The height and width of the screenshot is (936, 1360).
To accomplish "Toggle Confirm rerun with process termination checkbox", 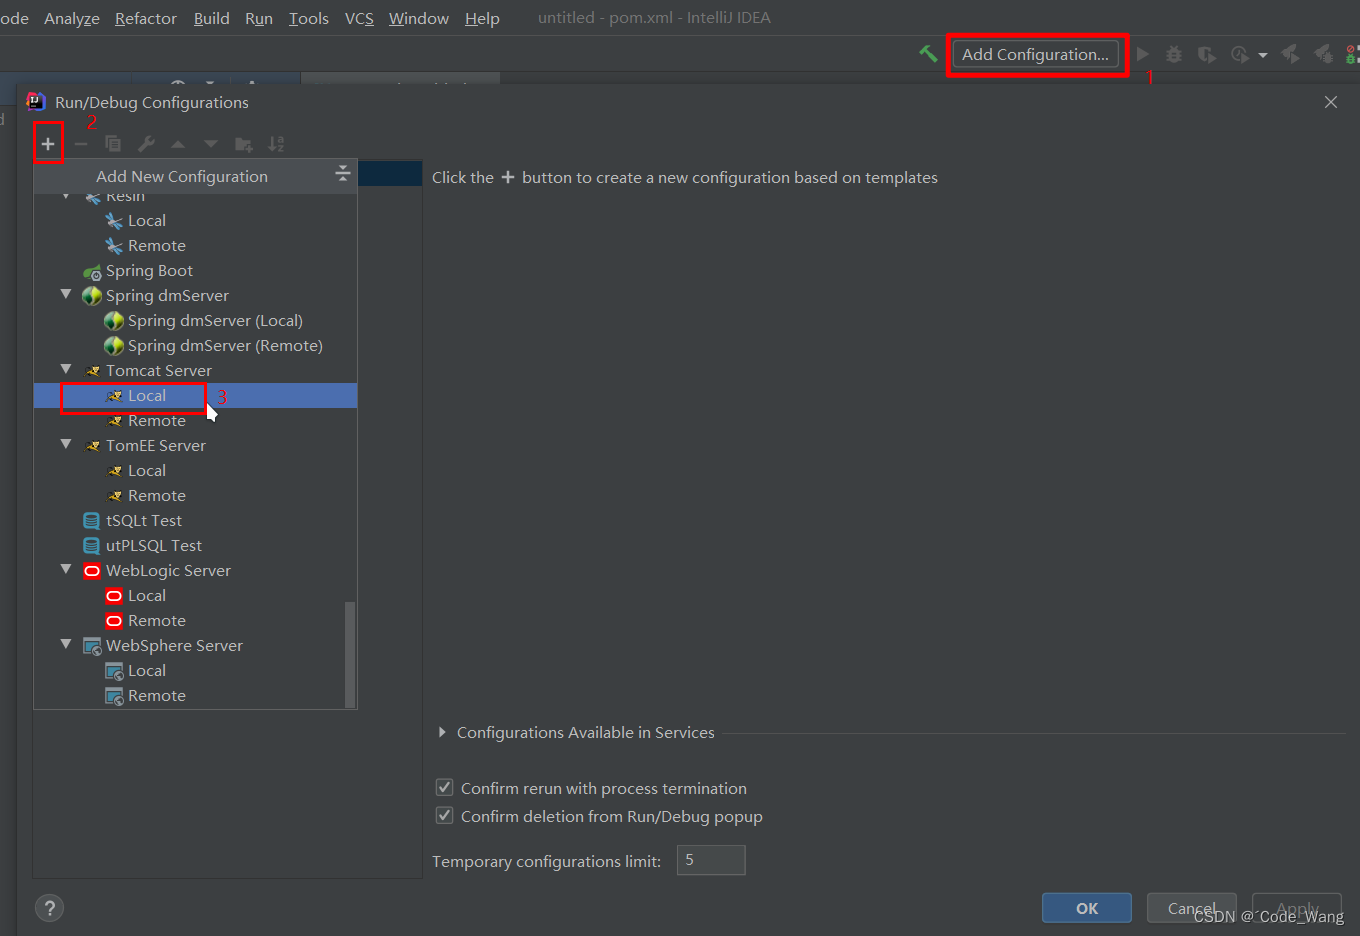I will [x=445, y=788].
